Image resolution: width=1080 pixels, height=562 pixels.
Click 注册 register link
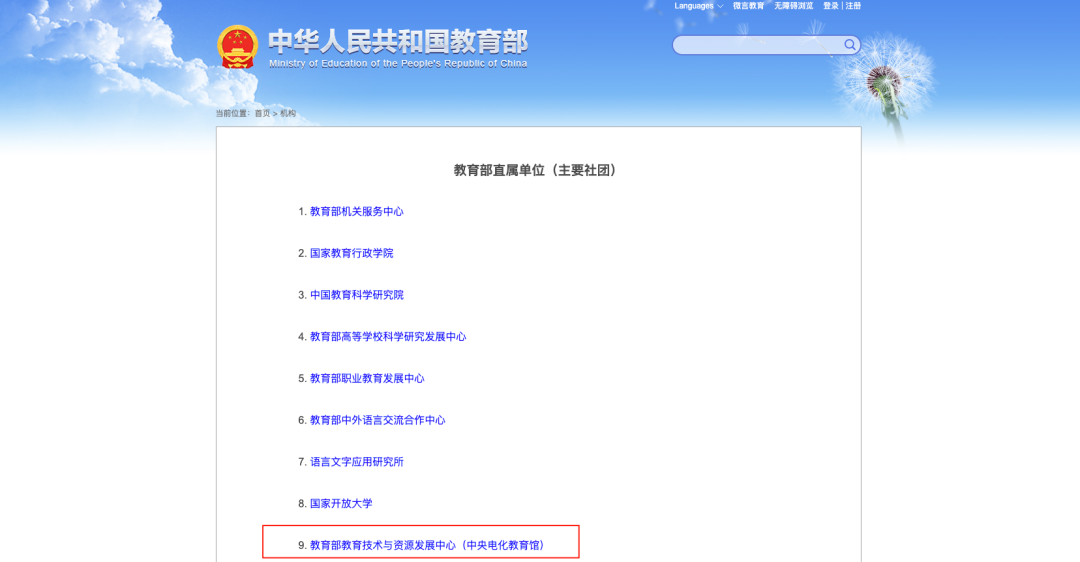coord(853,6)
